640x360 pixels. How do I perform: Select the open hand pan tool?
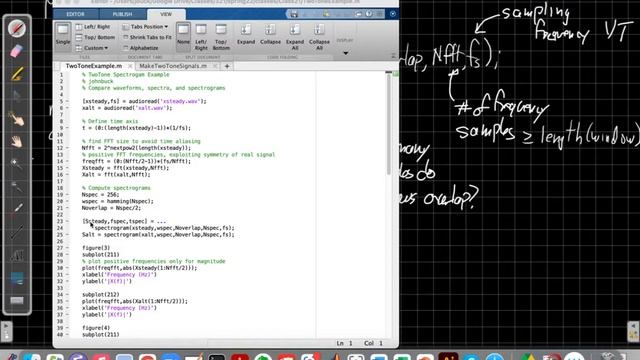coord(17,142)
